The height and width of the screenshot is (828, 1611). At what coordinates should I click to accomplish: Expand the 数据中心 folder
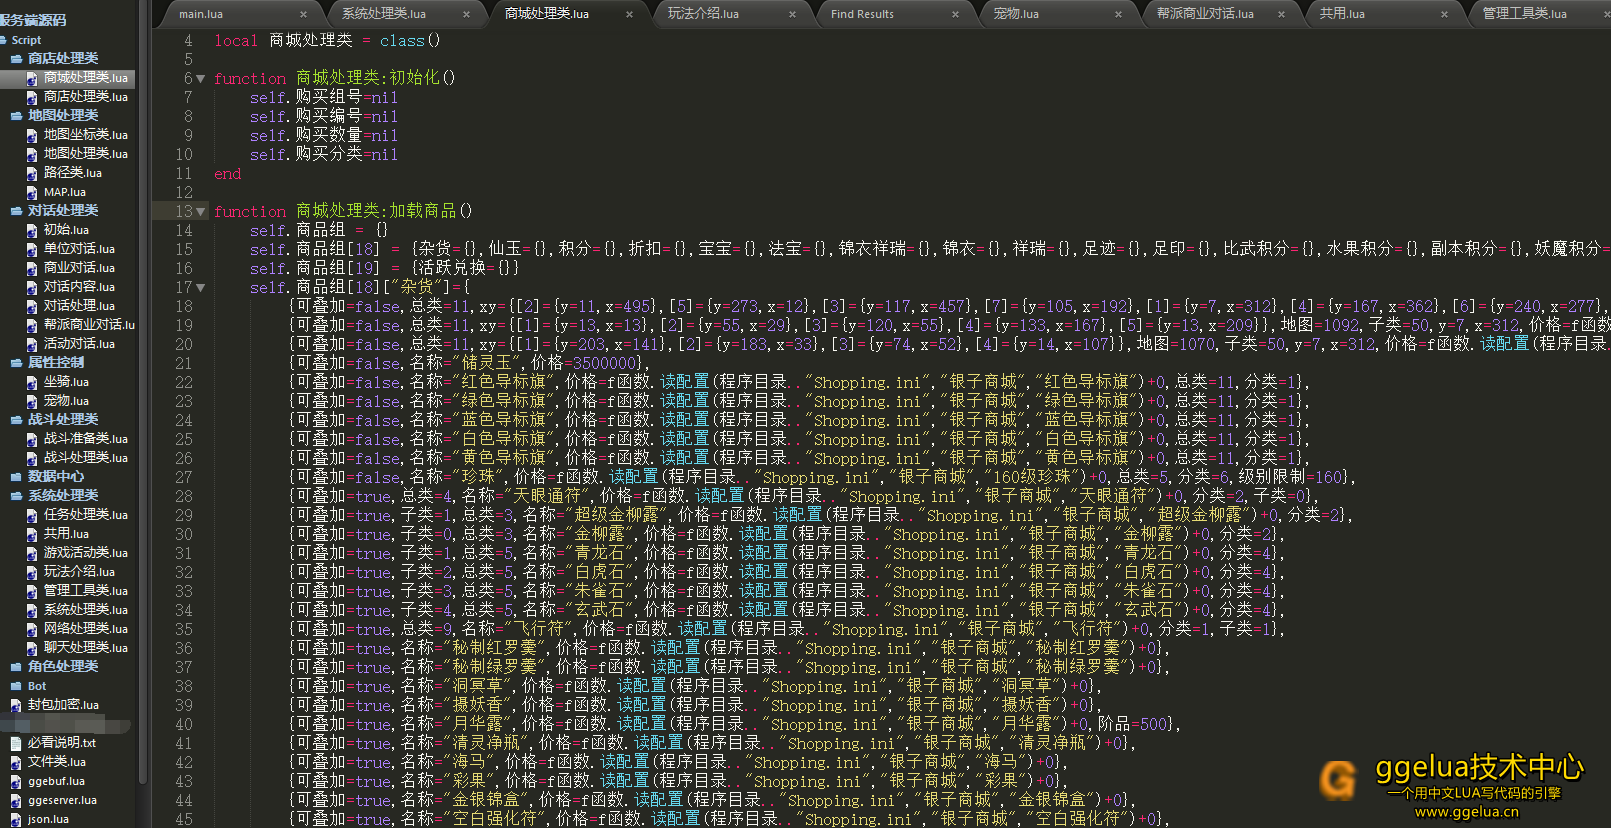tap(17, 477)
